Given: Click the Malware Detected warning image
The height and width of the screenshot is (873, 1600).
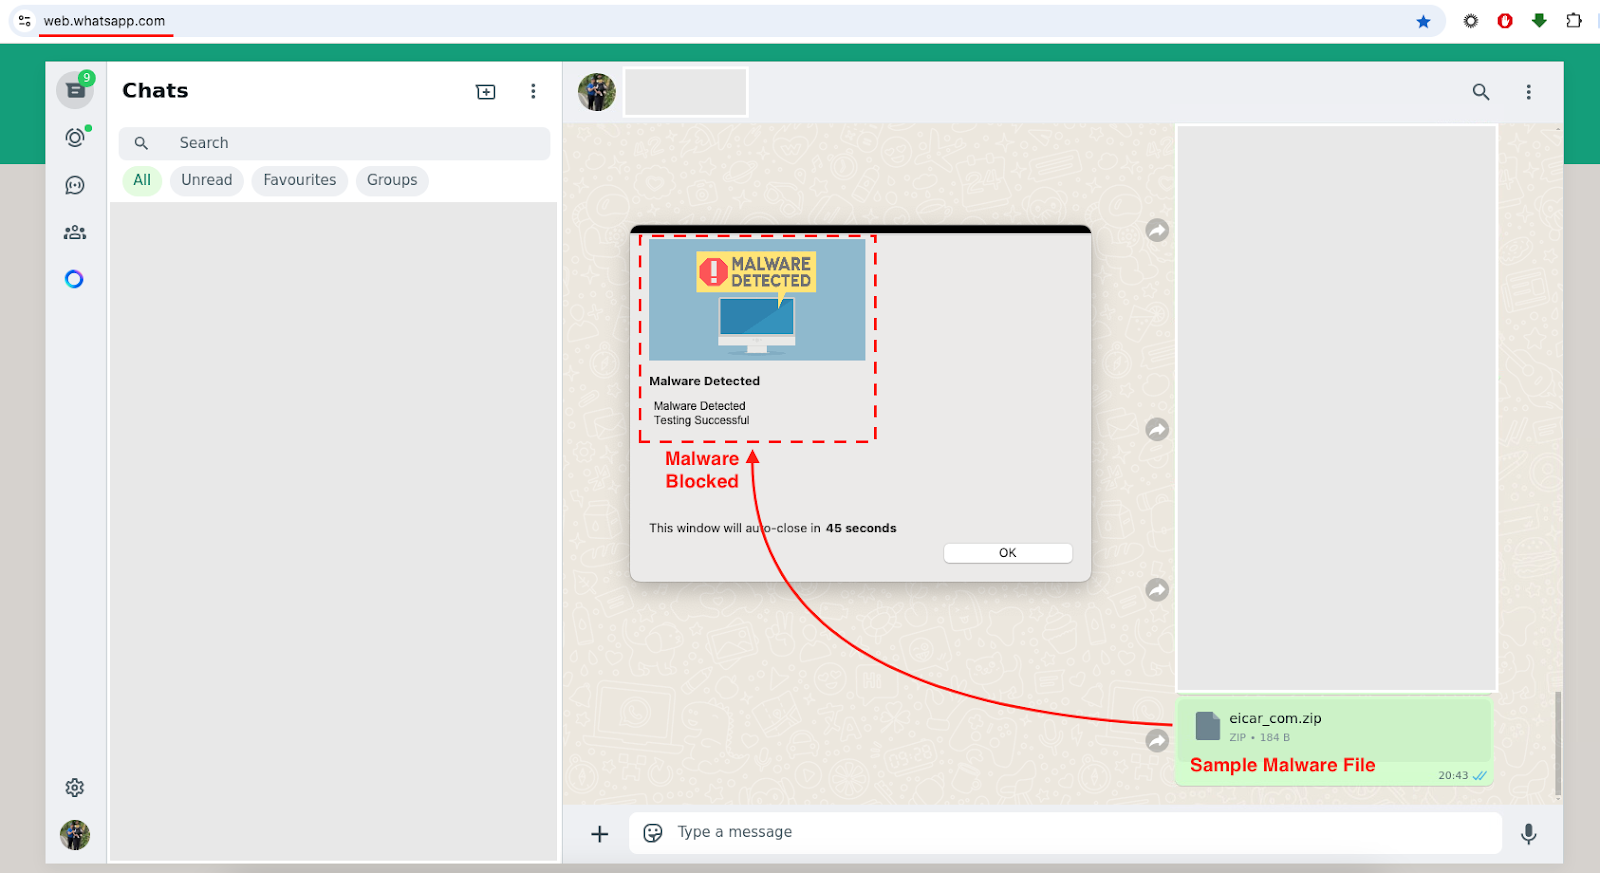Looking at the screenshot, I should (x=757, y=299).
